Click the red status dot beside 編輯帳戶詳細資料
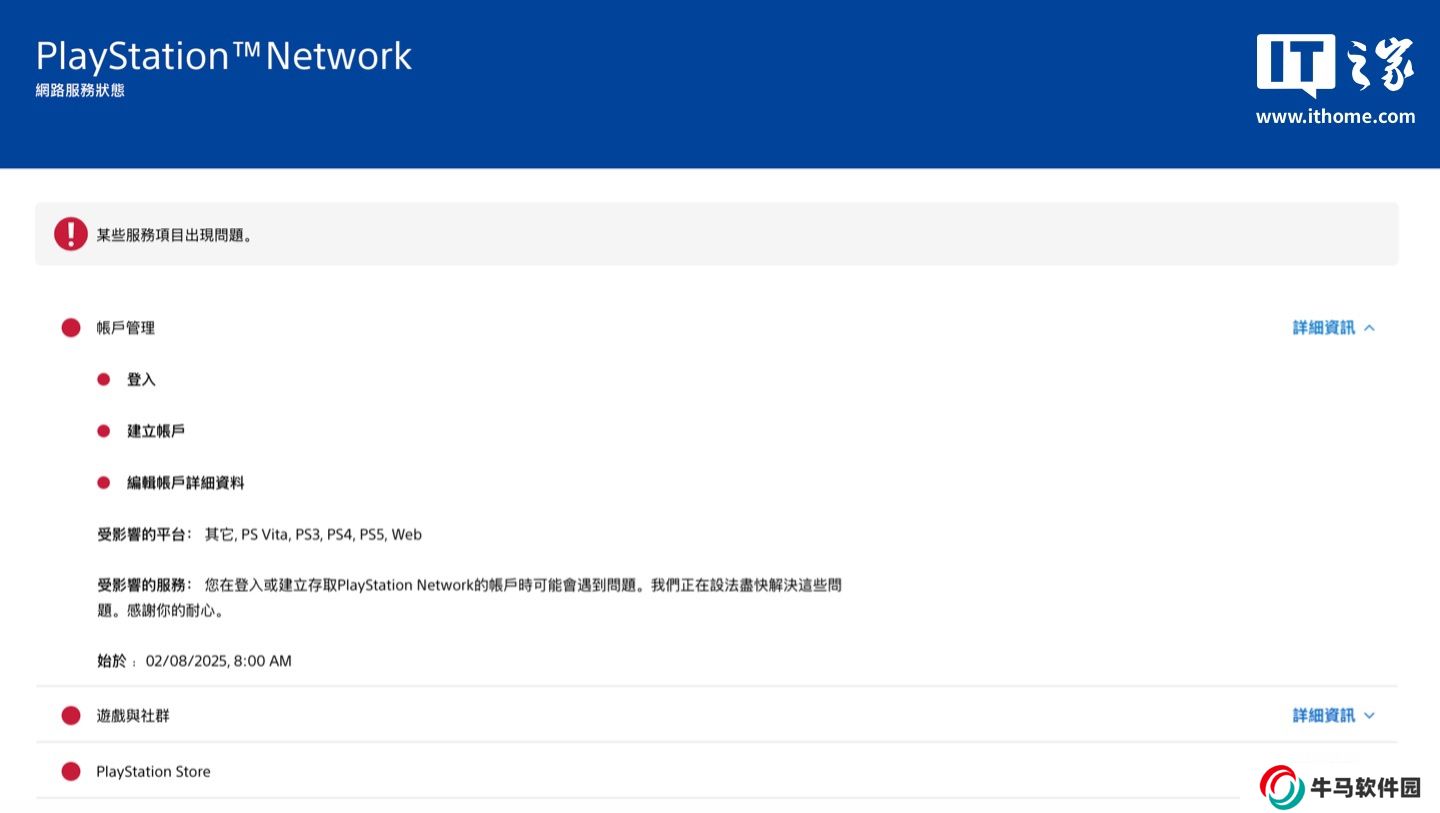This screenshot has height=813, width=1440. point(104,483)
